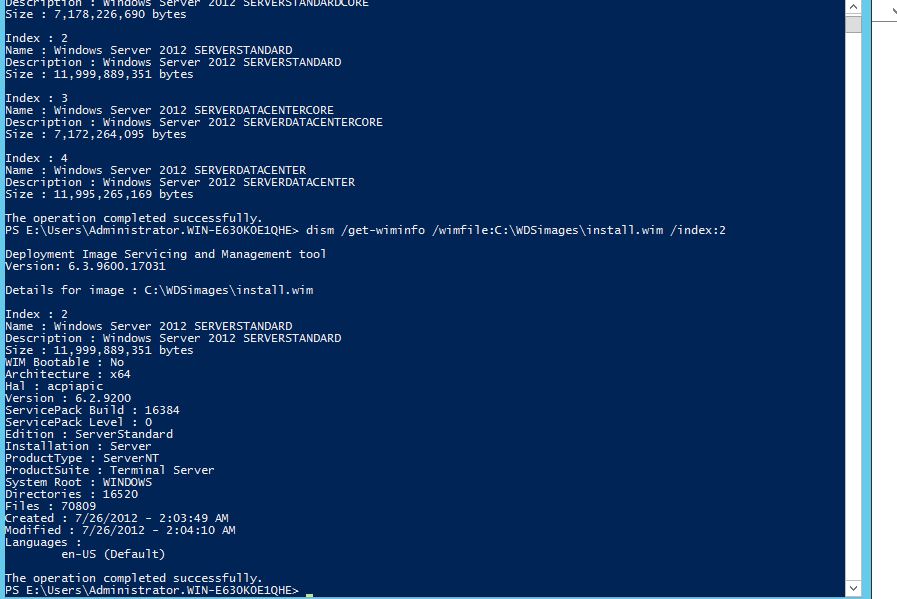Click the 'Architecture : x64' line
Screen dimensions: 897x599
68,374
